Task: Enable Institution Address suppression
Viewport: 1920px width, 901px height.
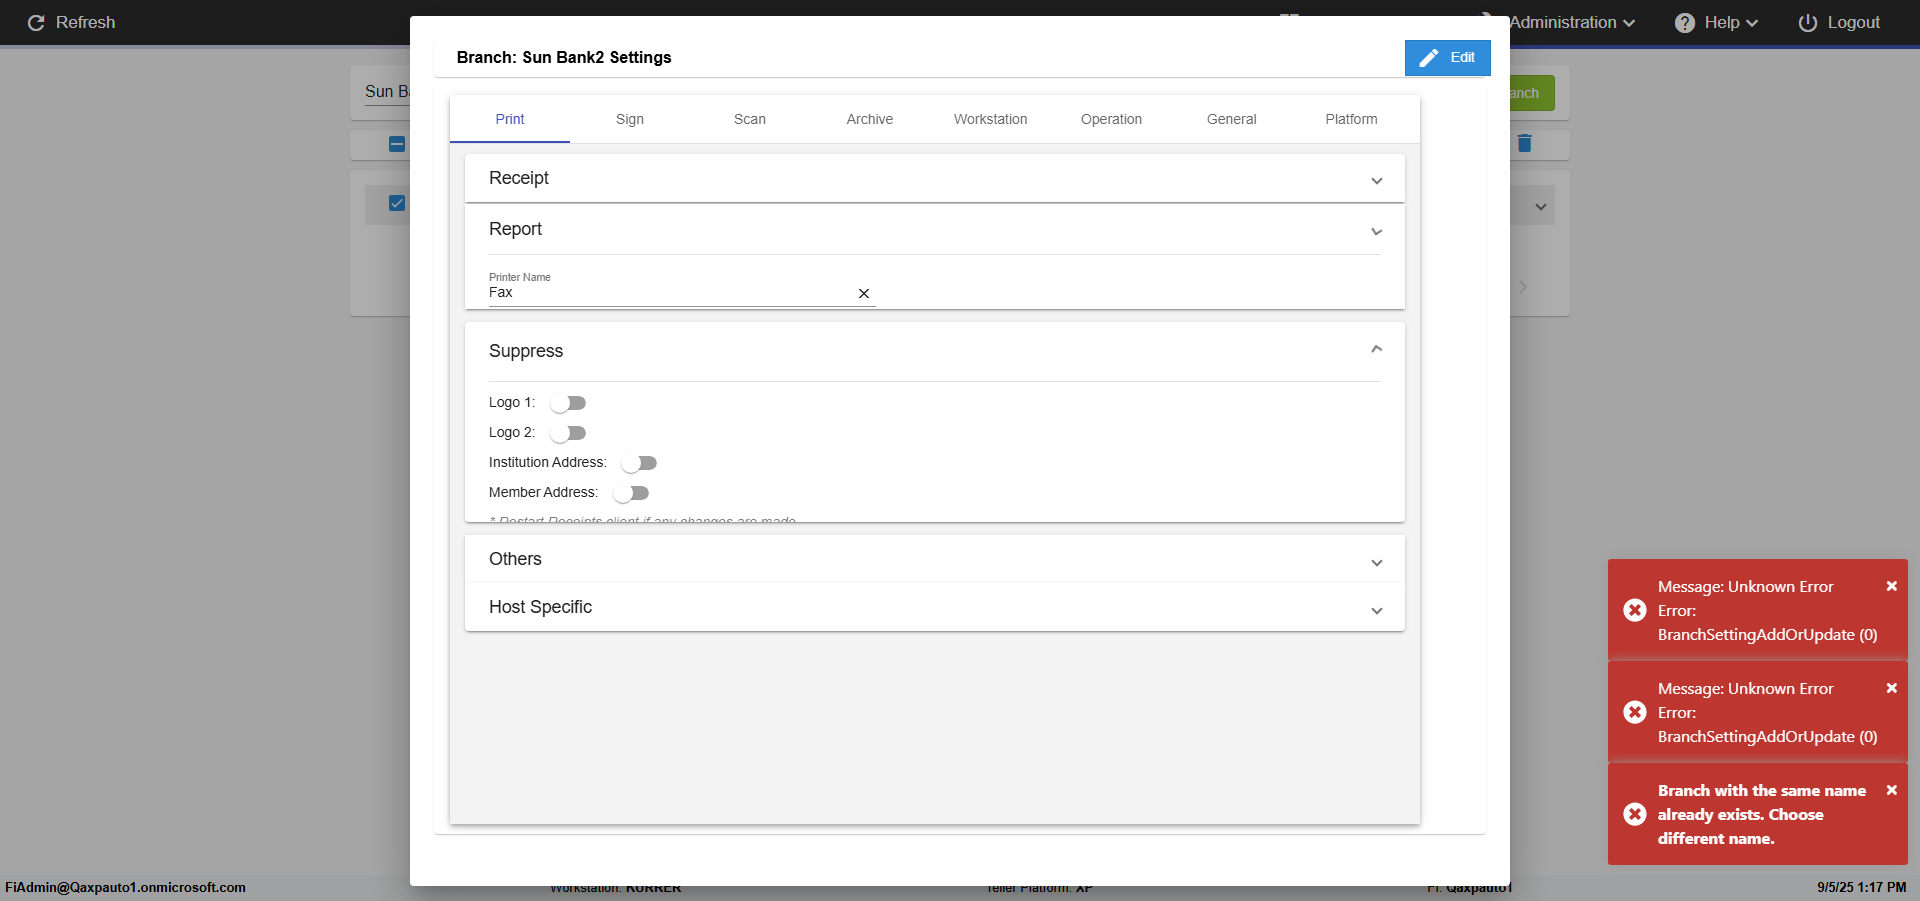Action: pyautogui.click(x=639, y=463)
